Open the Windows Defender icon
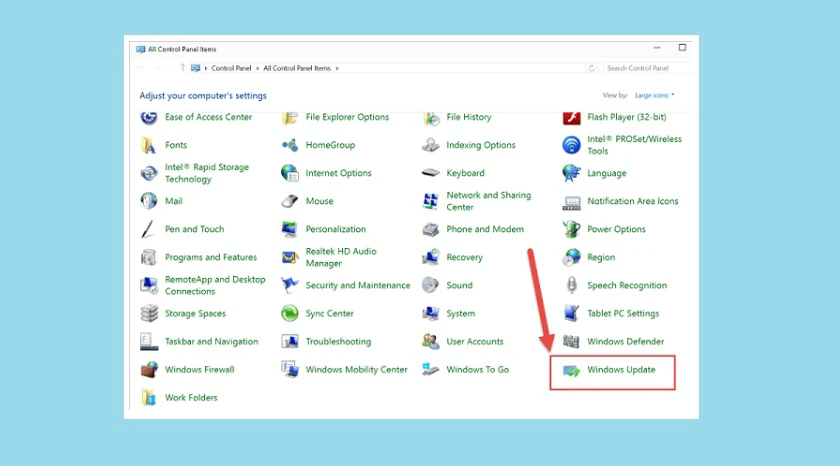This screenshot has width=840, height=466. [x=572, y=341]
